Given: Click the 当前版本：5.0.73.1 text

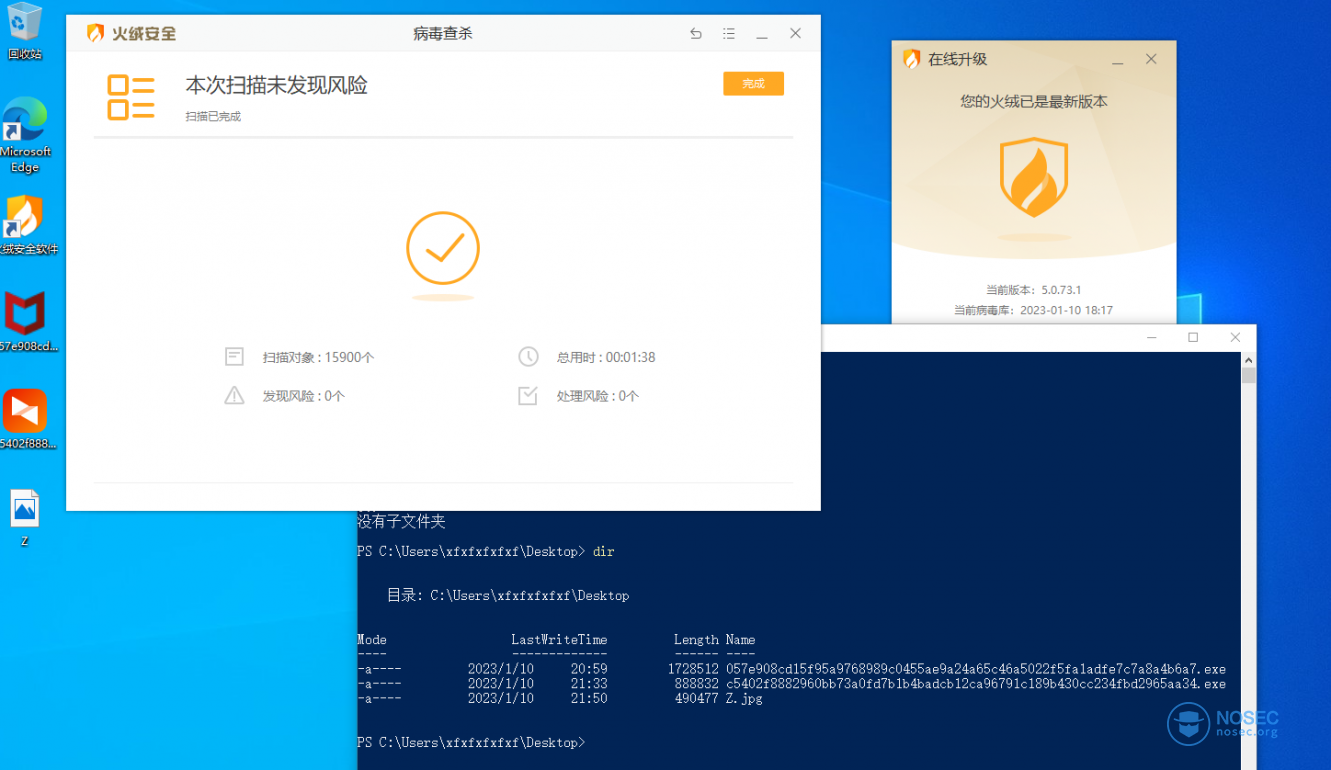Looking at the screenshot, I should point(1034,290).
